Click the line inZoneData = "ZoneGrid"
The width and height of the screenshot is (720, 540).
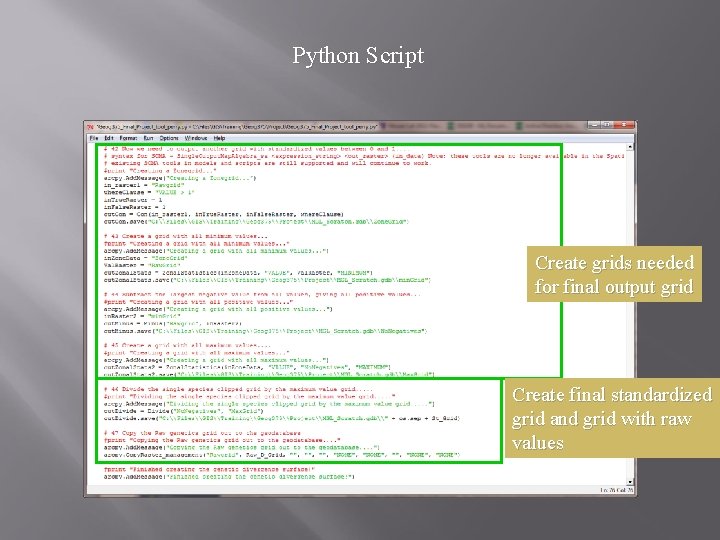[146, 258]
